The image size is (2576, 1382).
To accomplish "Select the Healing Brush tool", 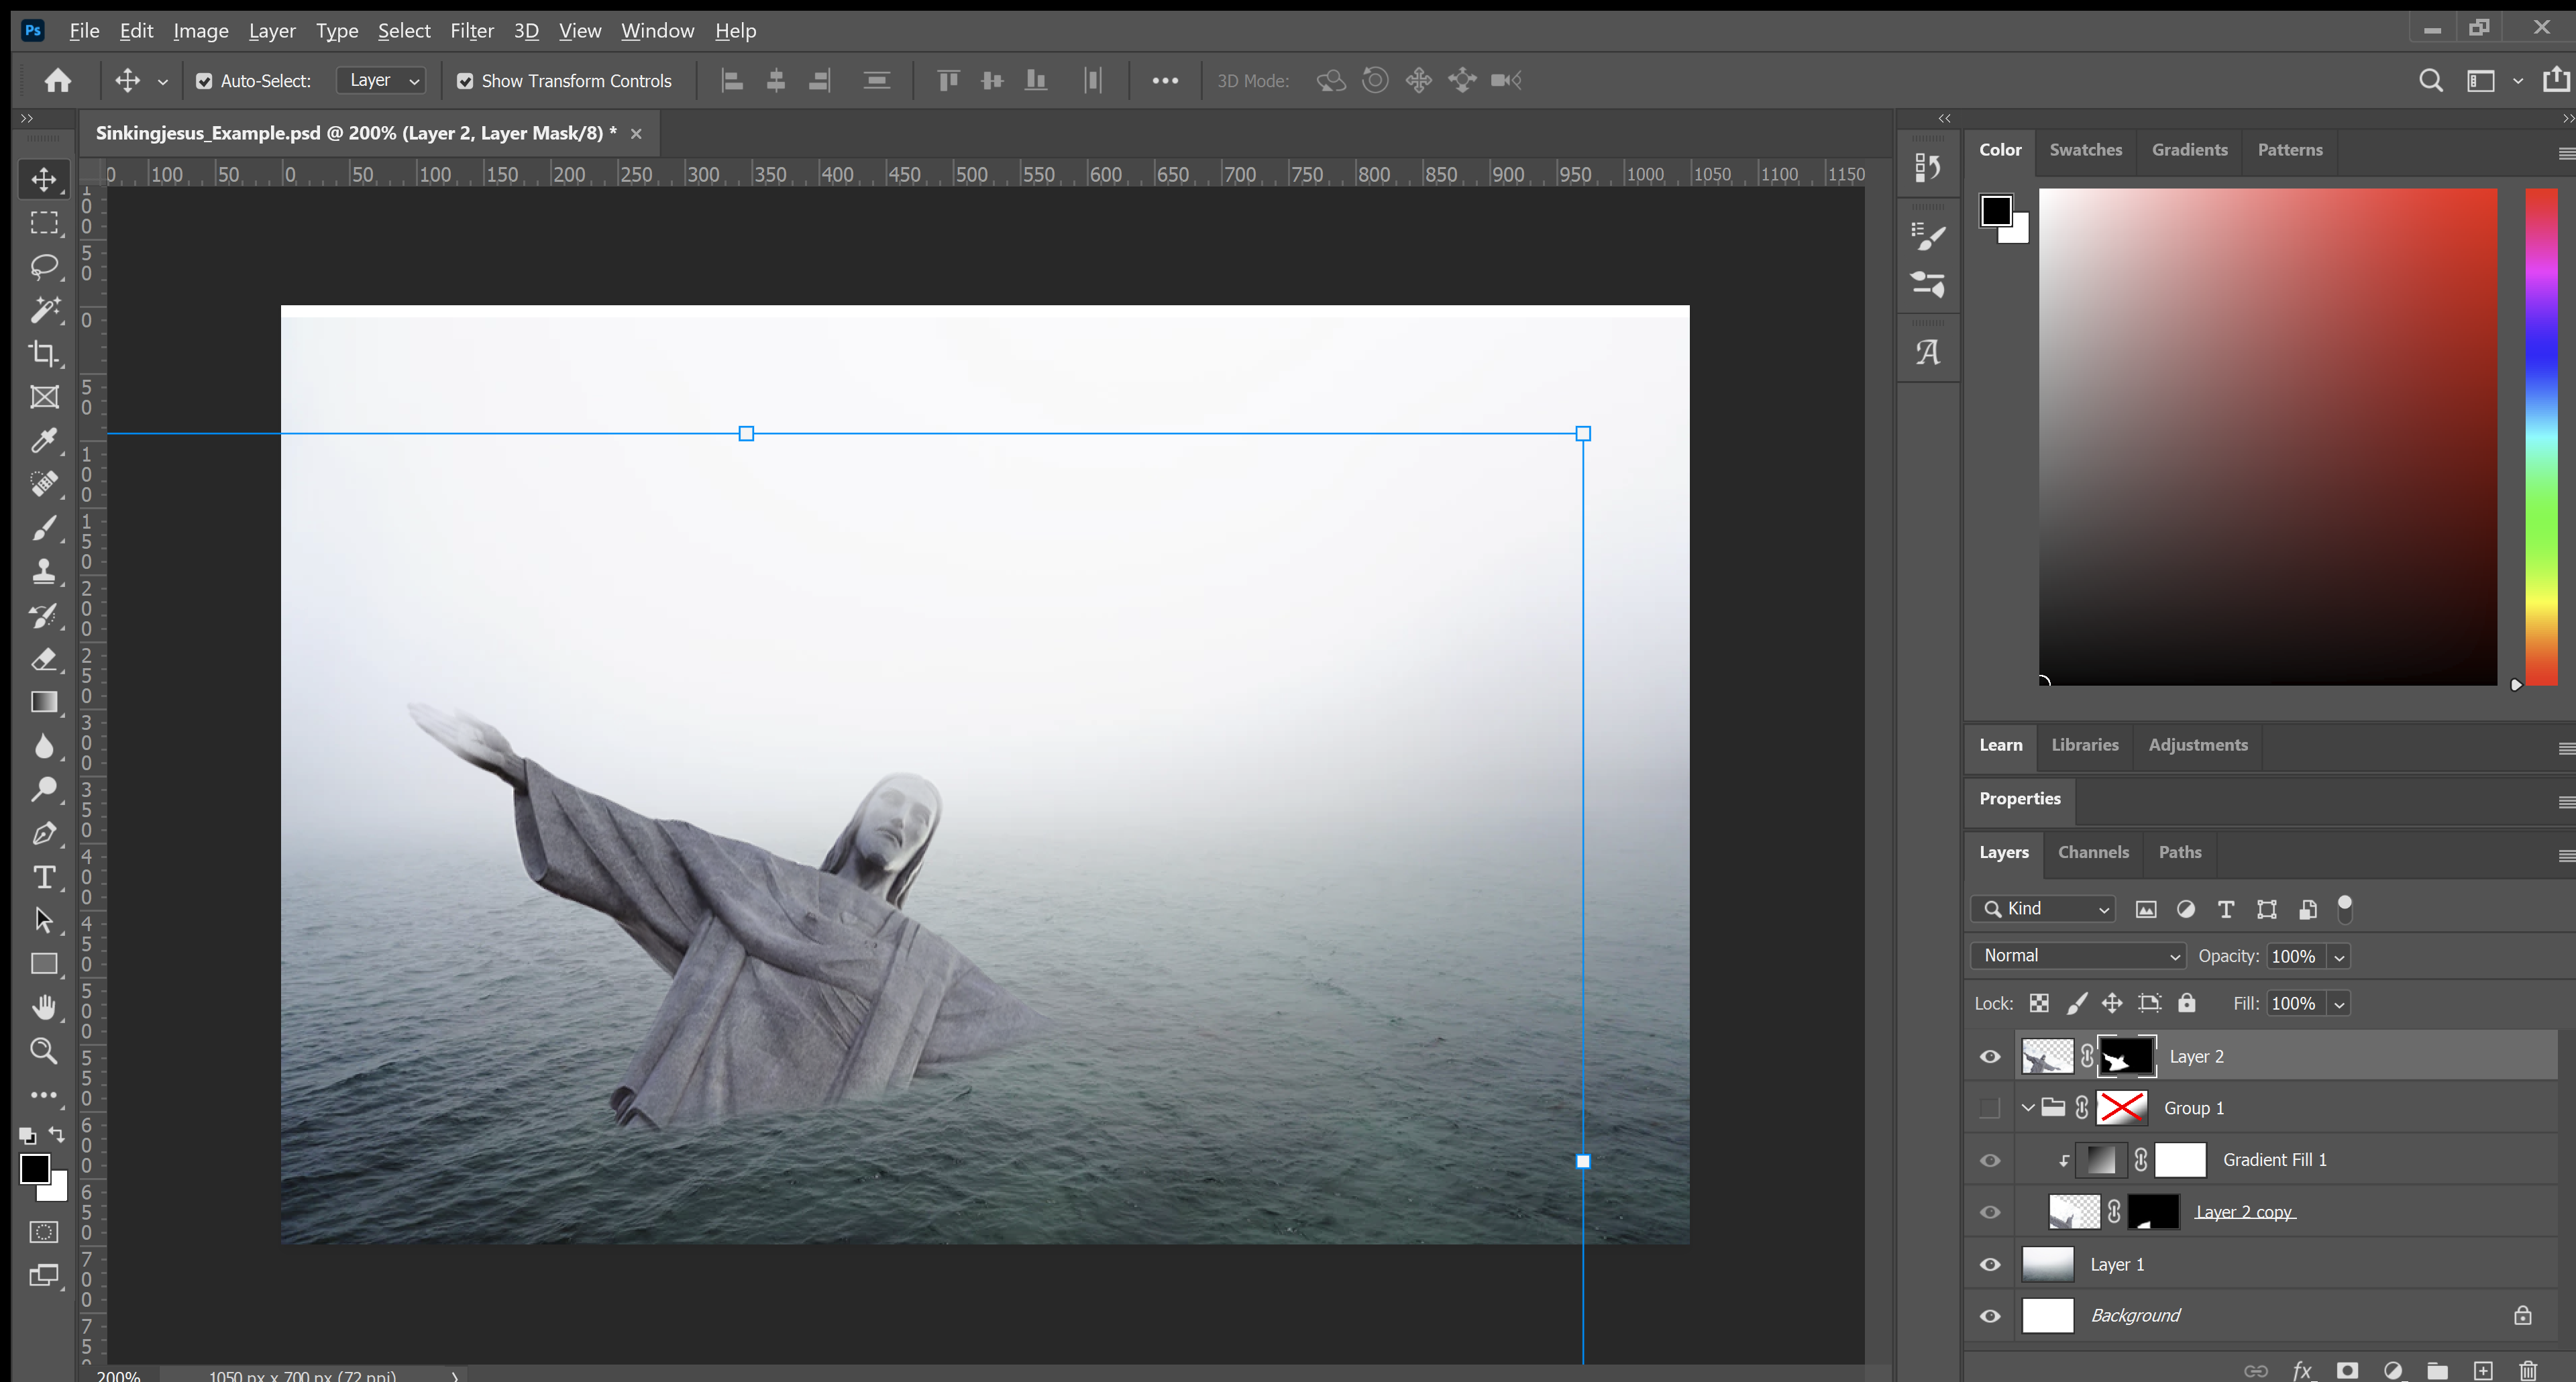I will point(44,484).
